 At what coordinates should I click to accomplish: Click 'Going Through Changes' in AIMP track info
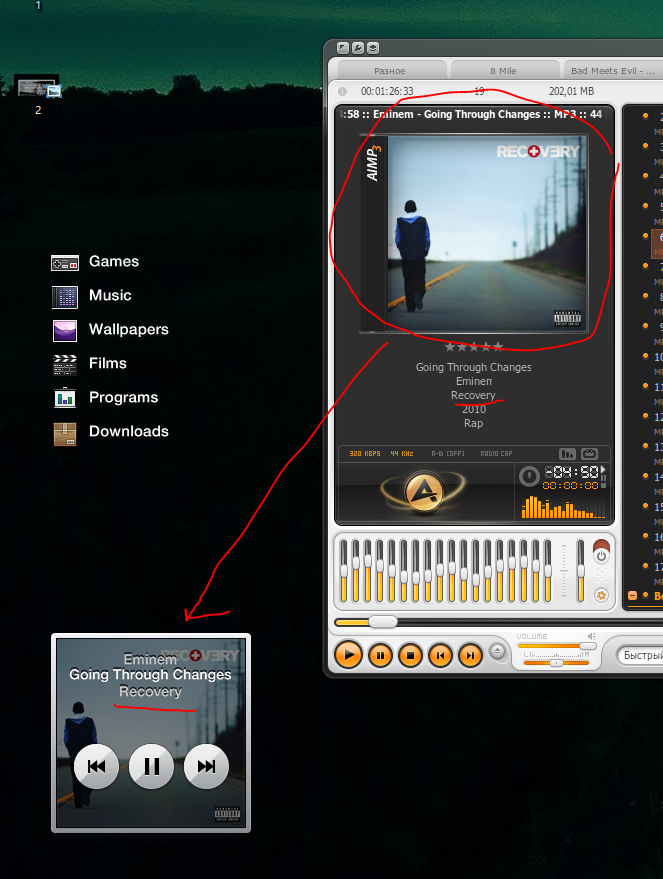pos(474,367)
